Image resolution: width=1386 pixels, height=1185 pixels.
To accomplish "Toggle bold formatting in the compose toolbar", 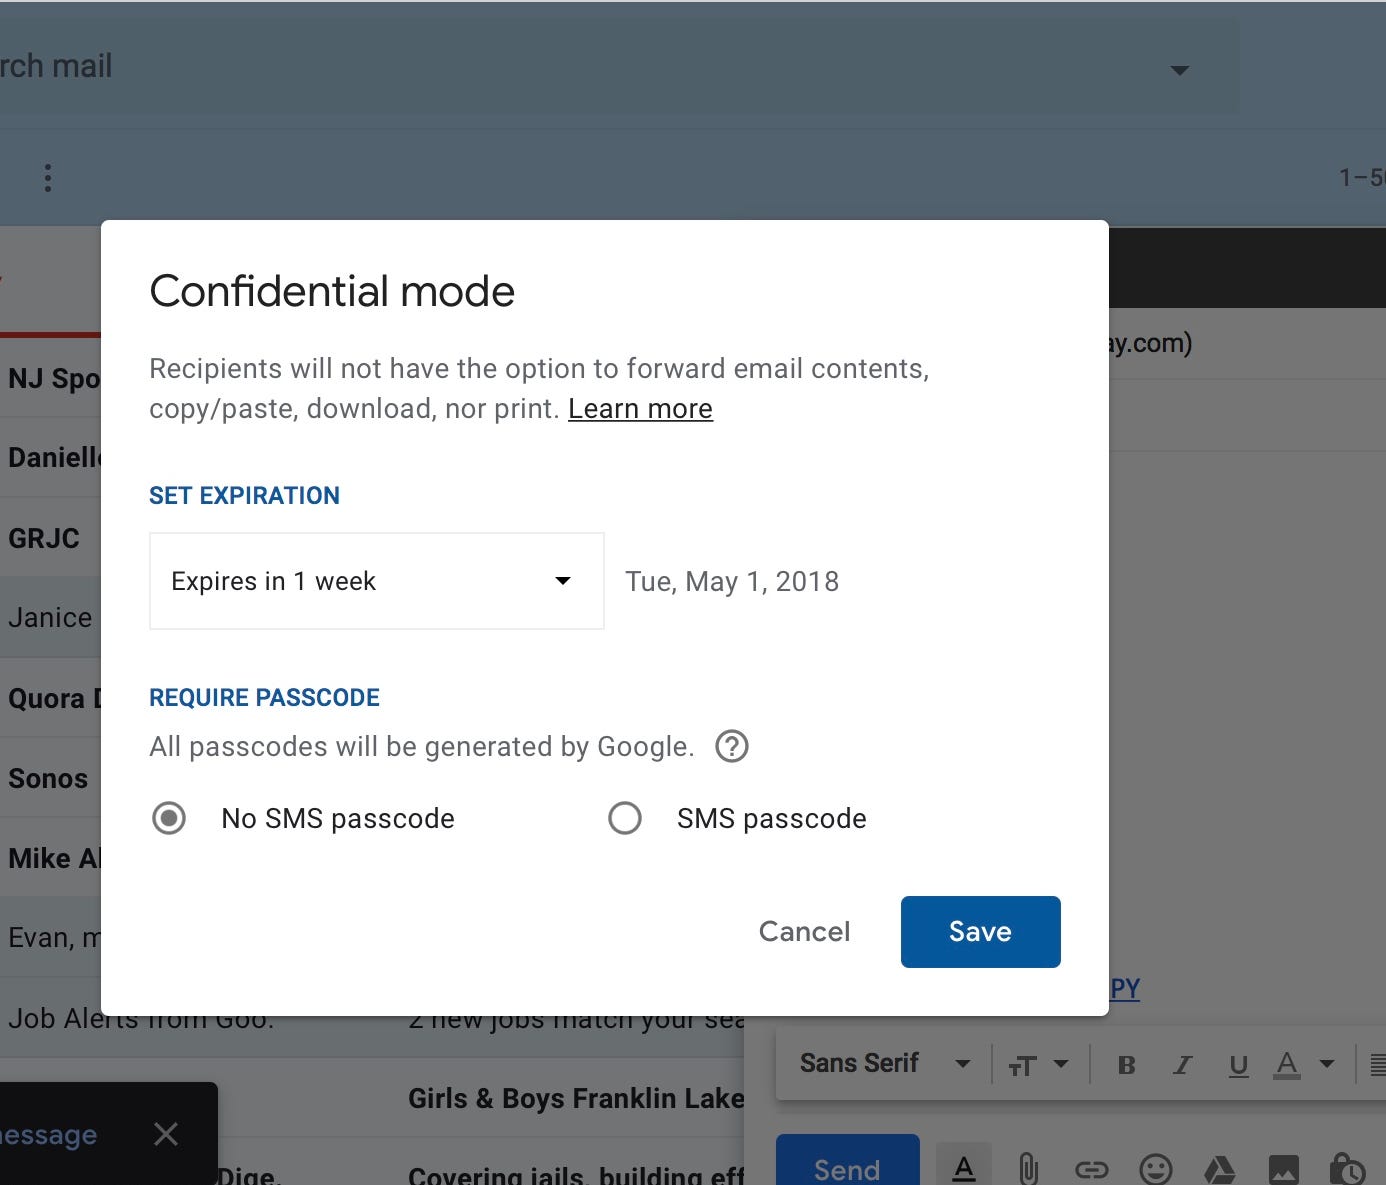I will tap(1127, 1064).
